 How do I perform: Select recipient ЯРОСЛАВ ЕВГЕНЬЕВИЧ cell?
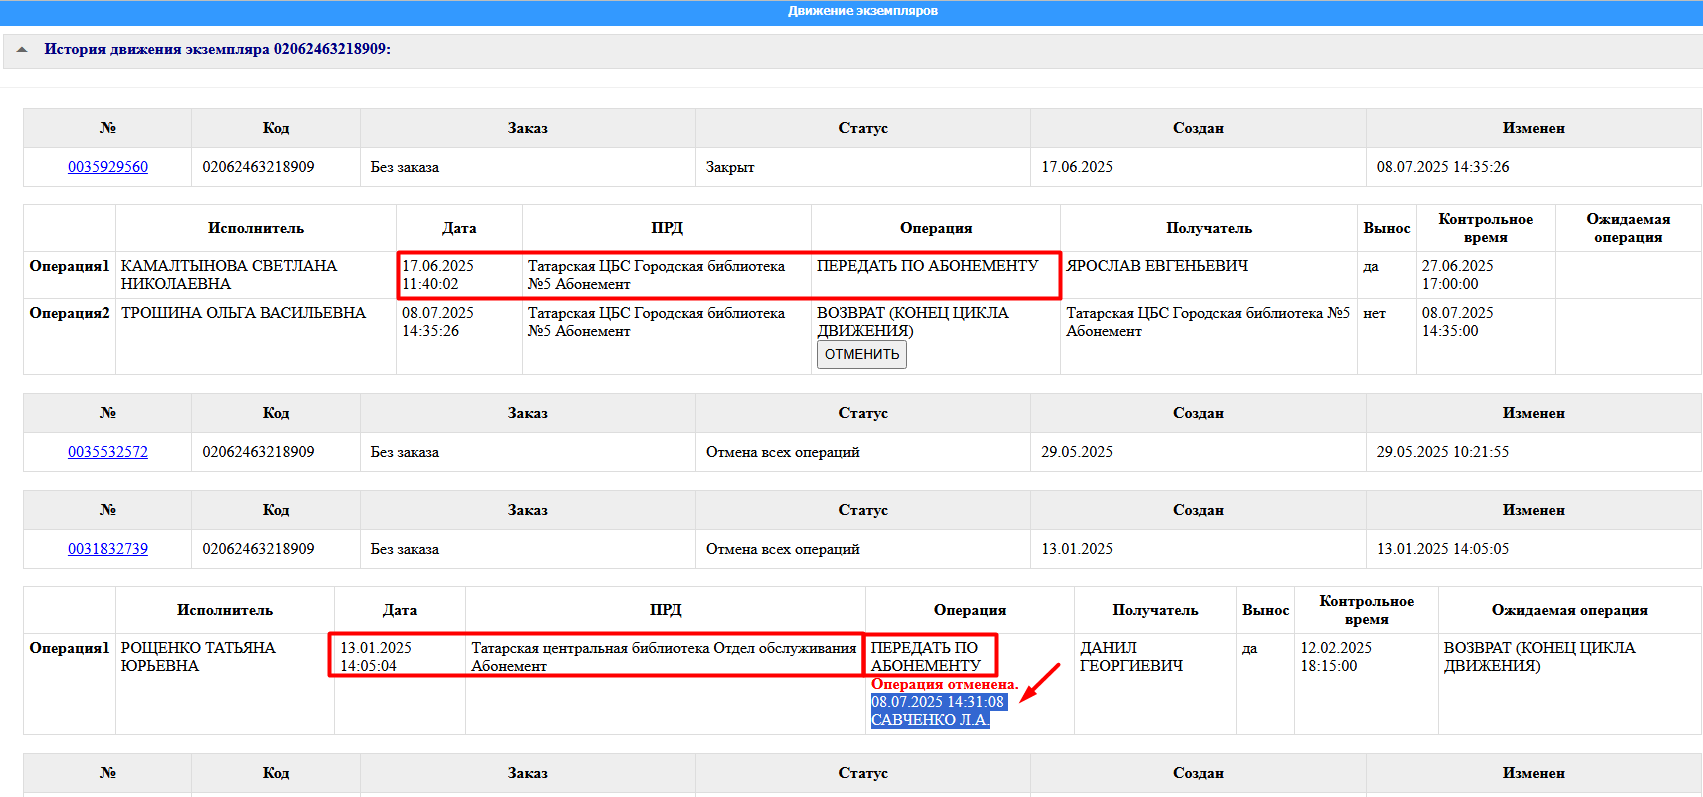[1157, 266]
